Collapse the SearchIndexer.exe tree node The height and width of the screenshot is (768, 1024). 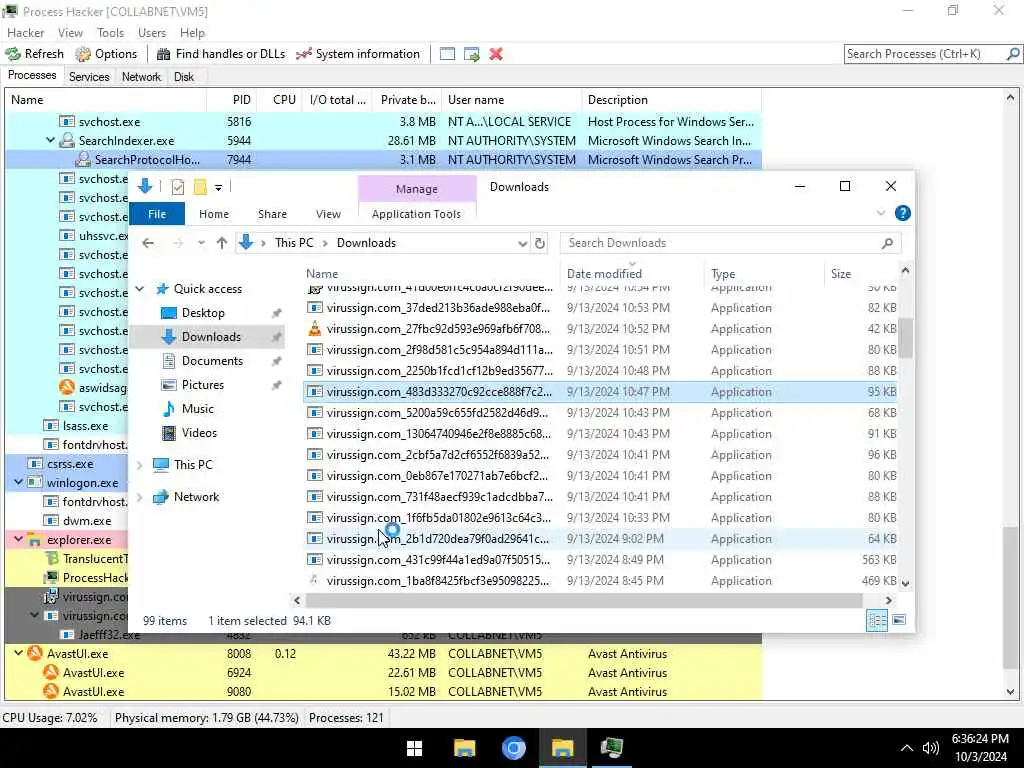pyautogui.click(x=50, y=140)
